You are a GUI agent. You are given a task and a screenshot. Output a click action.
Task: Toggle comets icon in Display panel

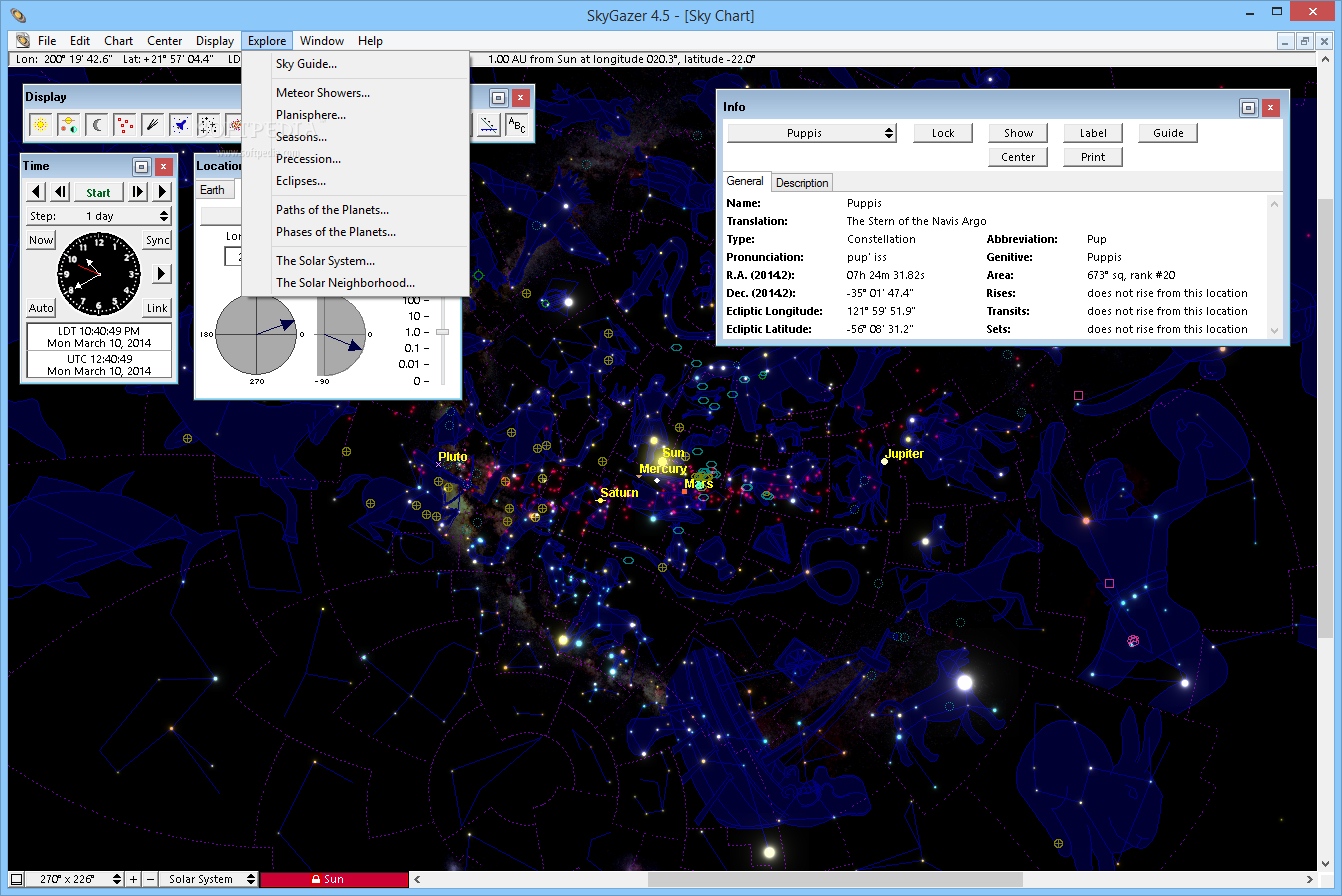153,125
